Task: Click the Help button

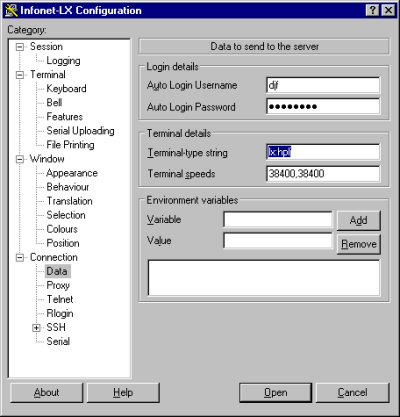Action: click(123, 393)
